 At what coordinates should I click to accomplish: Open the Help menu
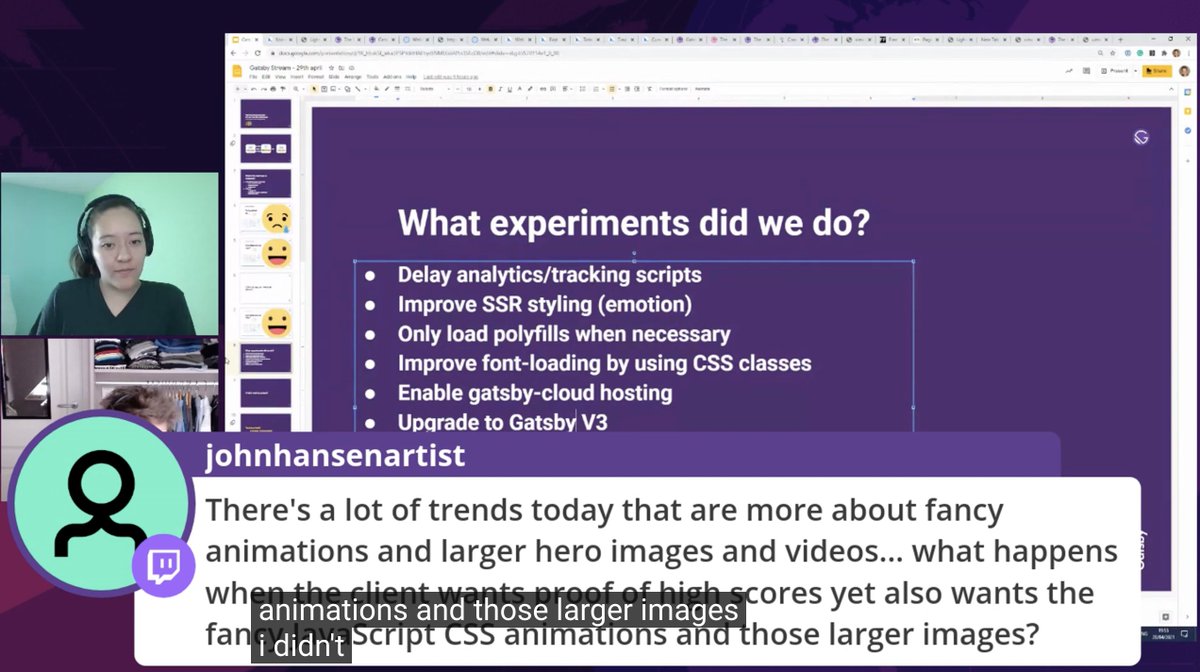tap(411, 77)
